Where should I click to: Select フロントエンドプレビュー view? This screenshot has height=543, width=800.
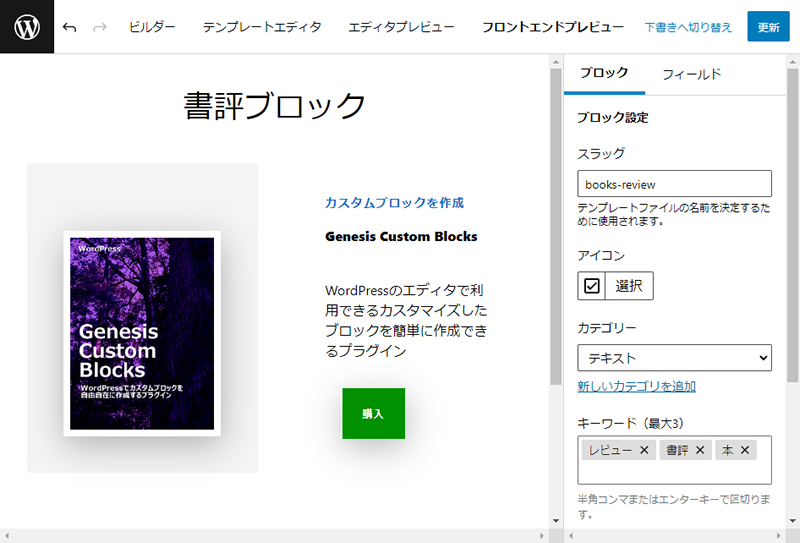(x=553, y=27)
